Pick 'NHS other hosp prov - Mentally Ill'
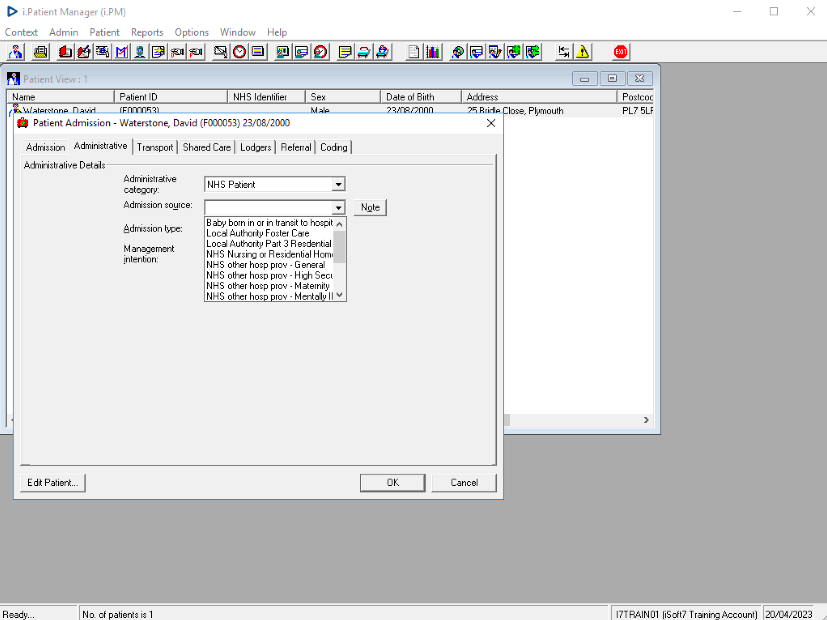 pos(269,296)
